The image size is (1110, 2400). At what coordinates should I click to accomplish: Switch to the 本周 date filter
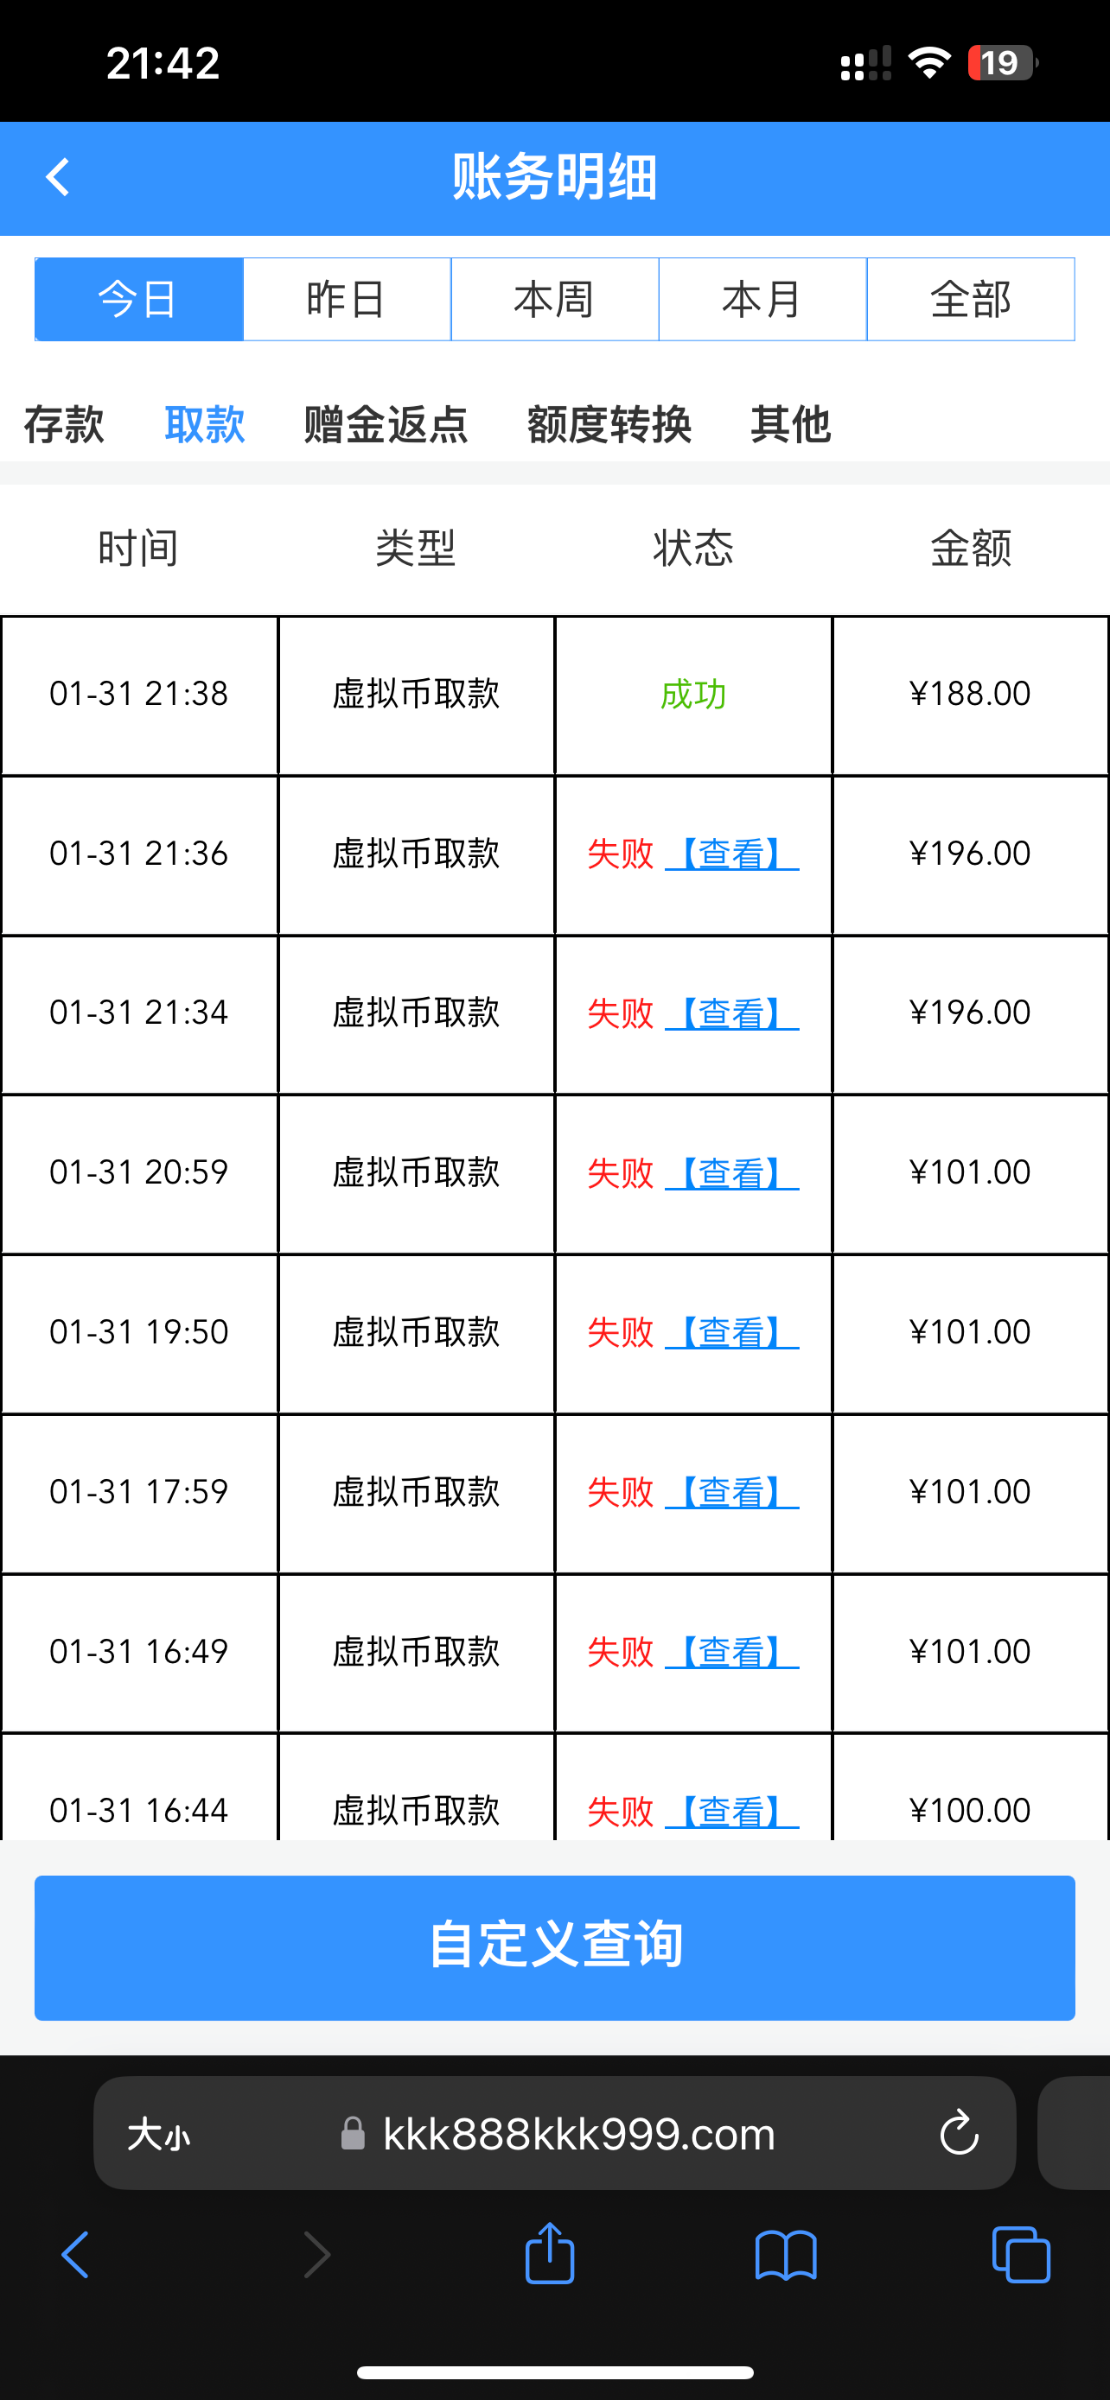[555, 299]
